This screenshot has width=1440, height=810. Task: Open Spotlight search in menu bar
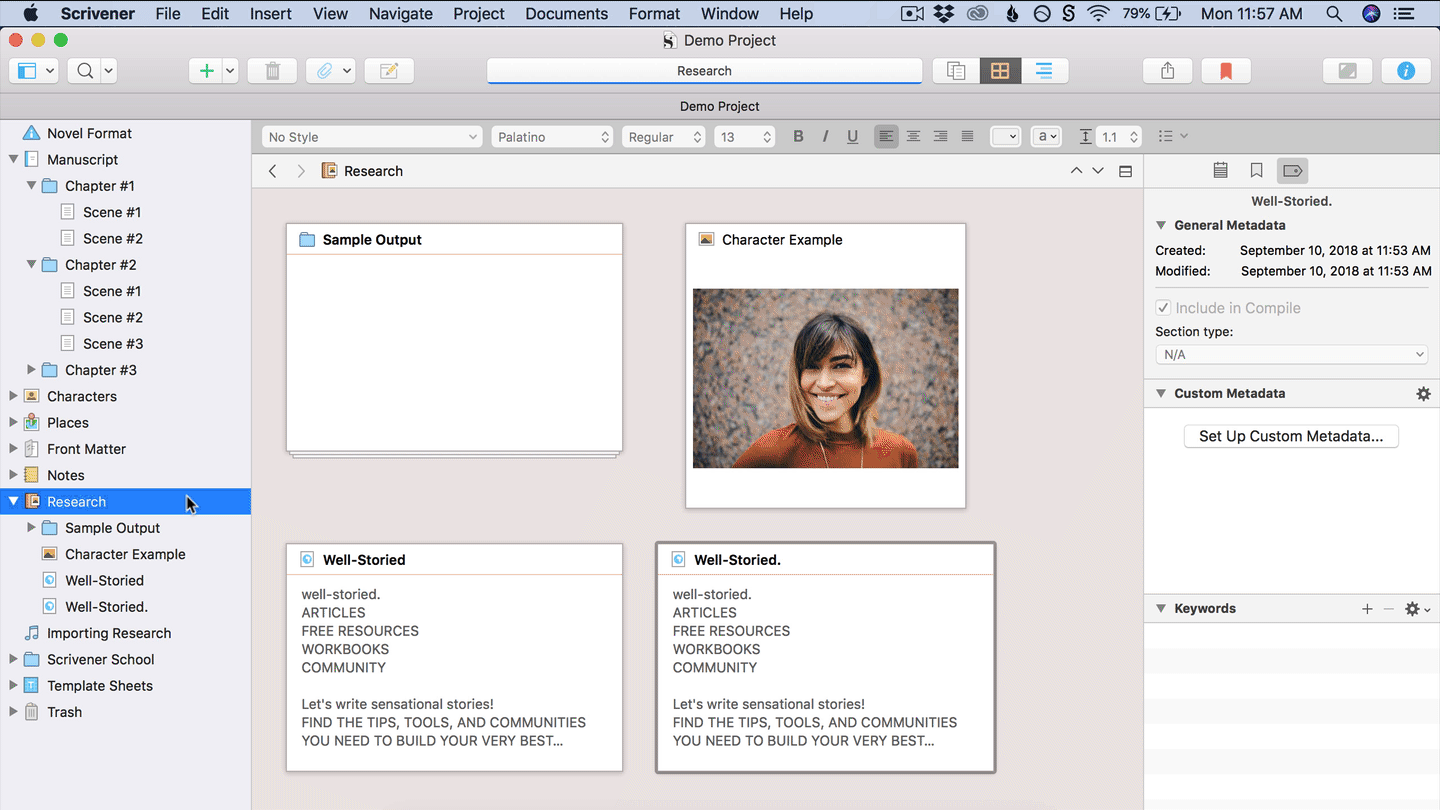click(1333, 14)
